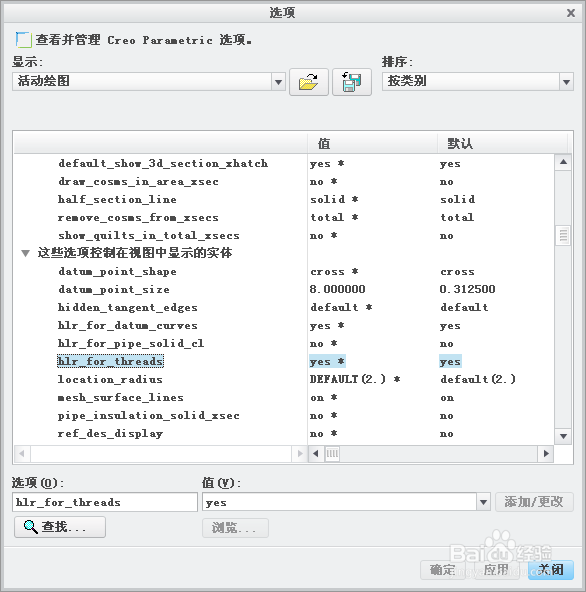Click the cross value of datum_point_shape
Screen dimensions: 586x592
(x=334, y=271)
